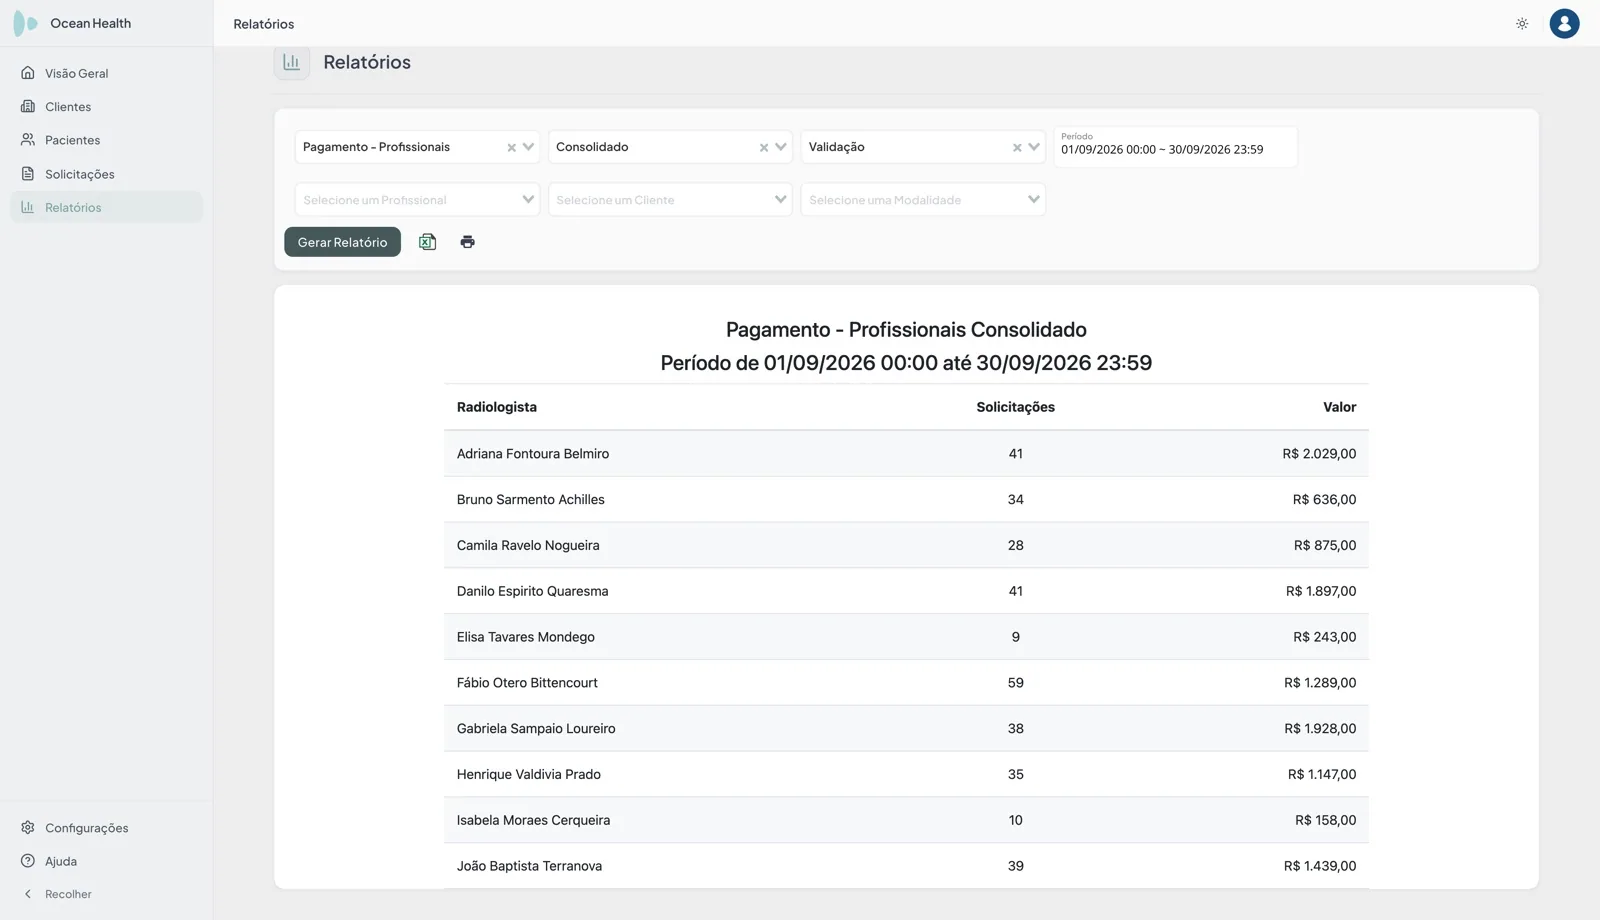Go to Visão Geral in sidebar
The height and width of the screenshot is (920, 1600).
tap(106, 73)
